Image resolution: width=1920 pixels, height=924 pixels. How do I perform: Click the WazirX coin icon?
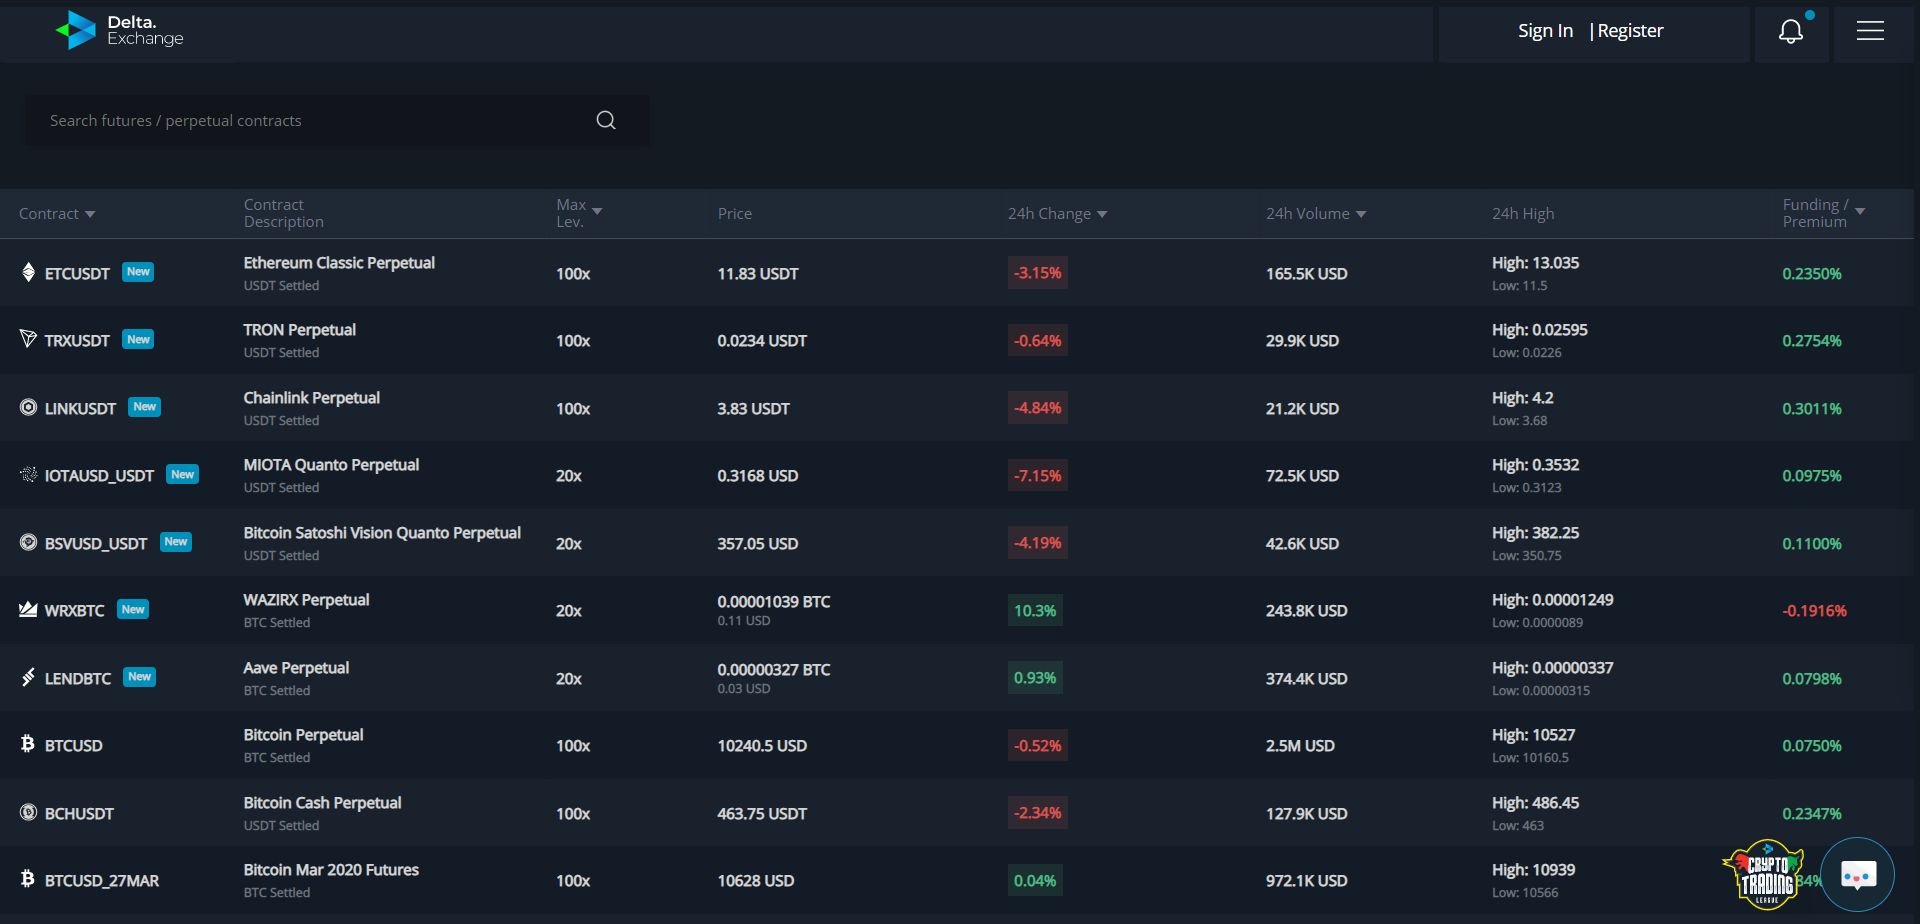coord(28,609)
